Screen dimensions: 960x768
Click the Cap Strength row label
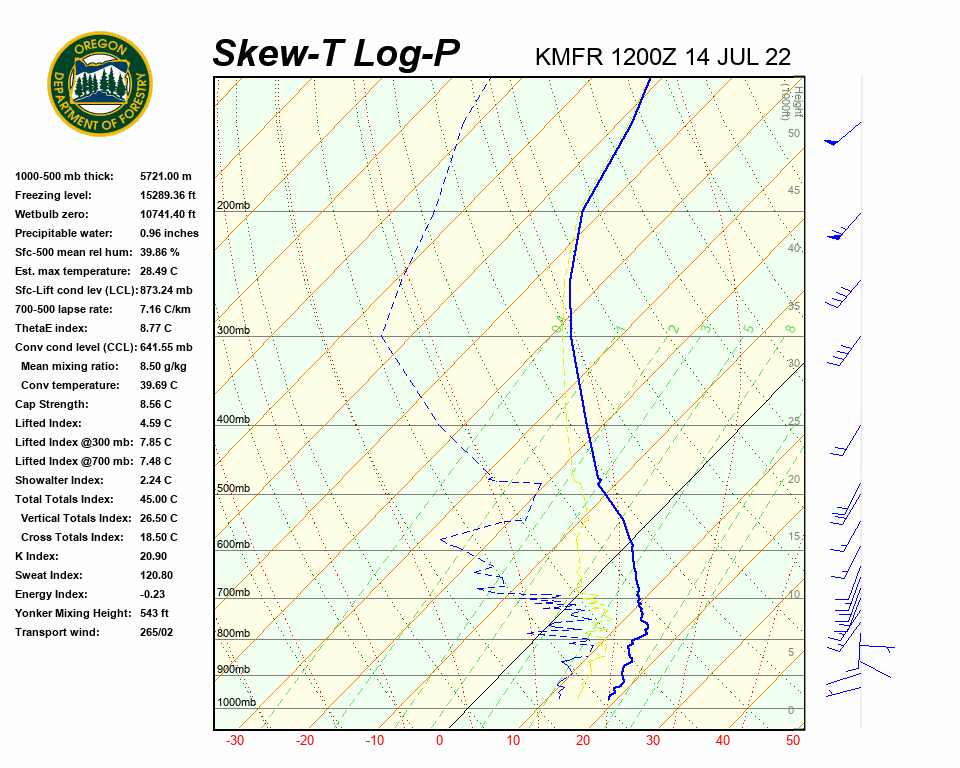coord(51,404)
